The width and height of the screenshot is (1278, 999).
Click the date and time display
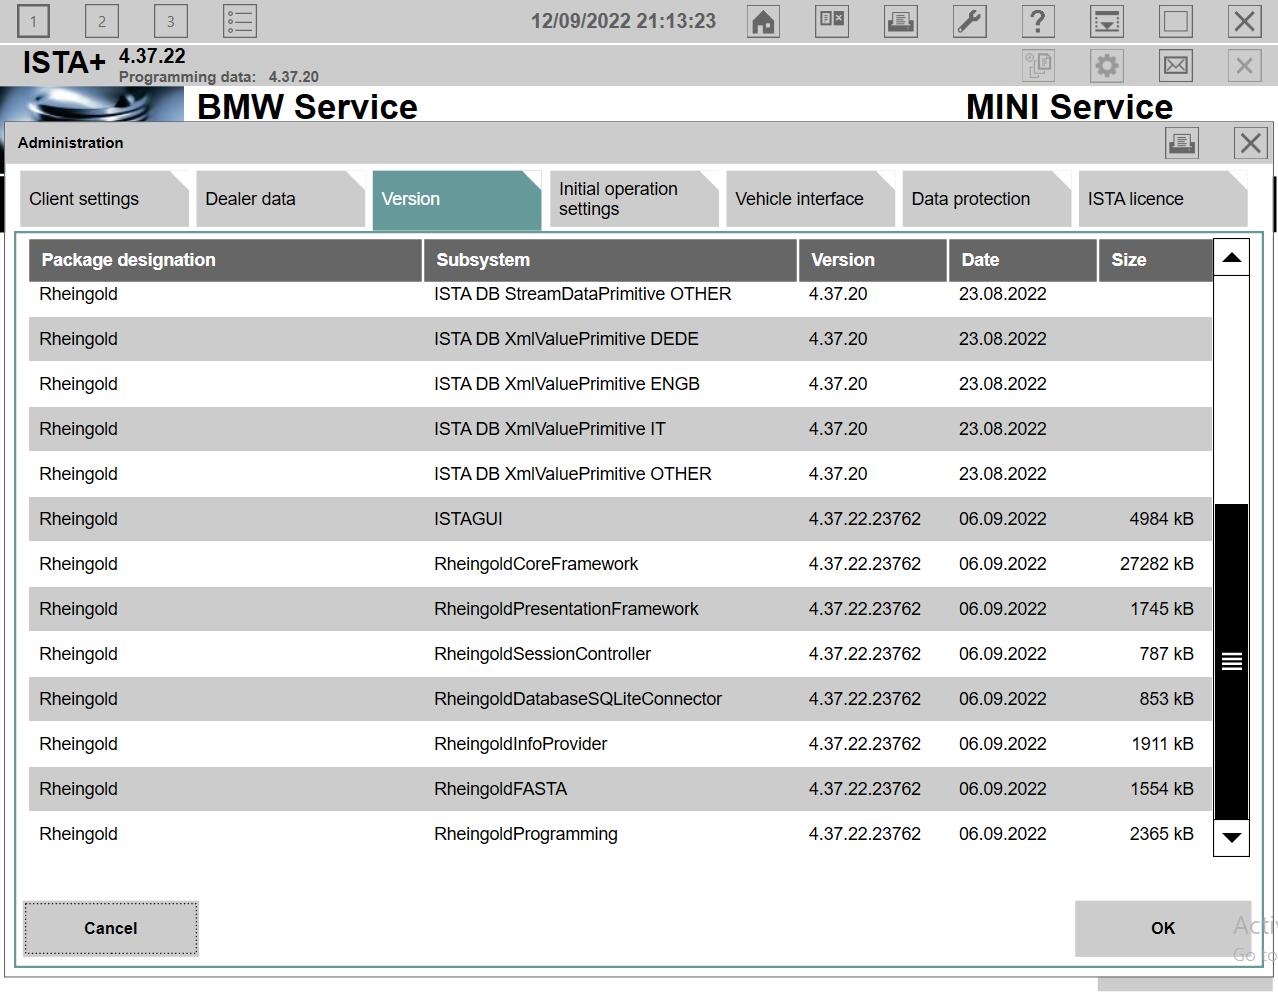point(623,21)
